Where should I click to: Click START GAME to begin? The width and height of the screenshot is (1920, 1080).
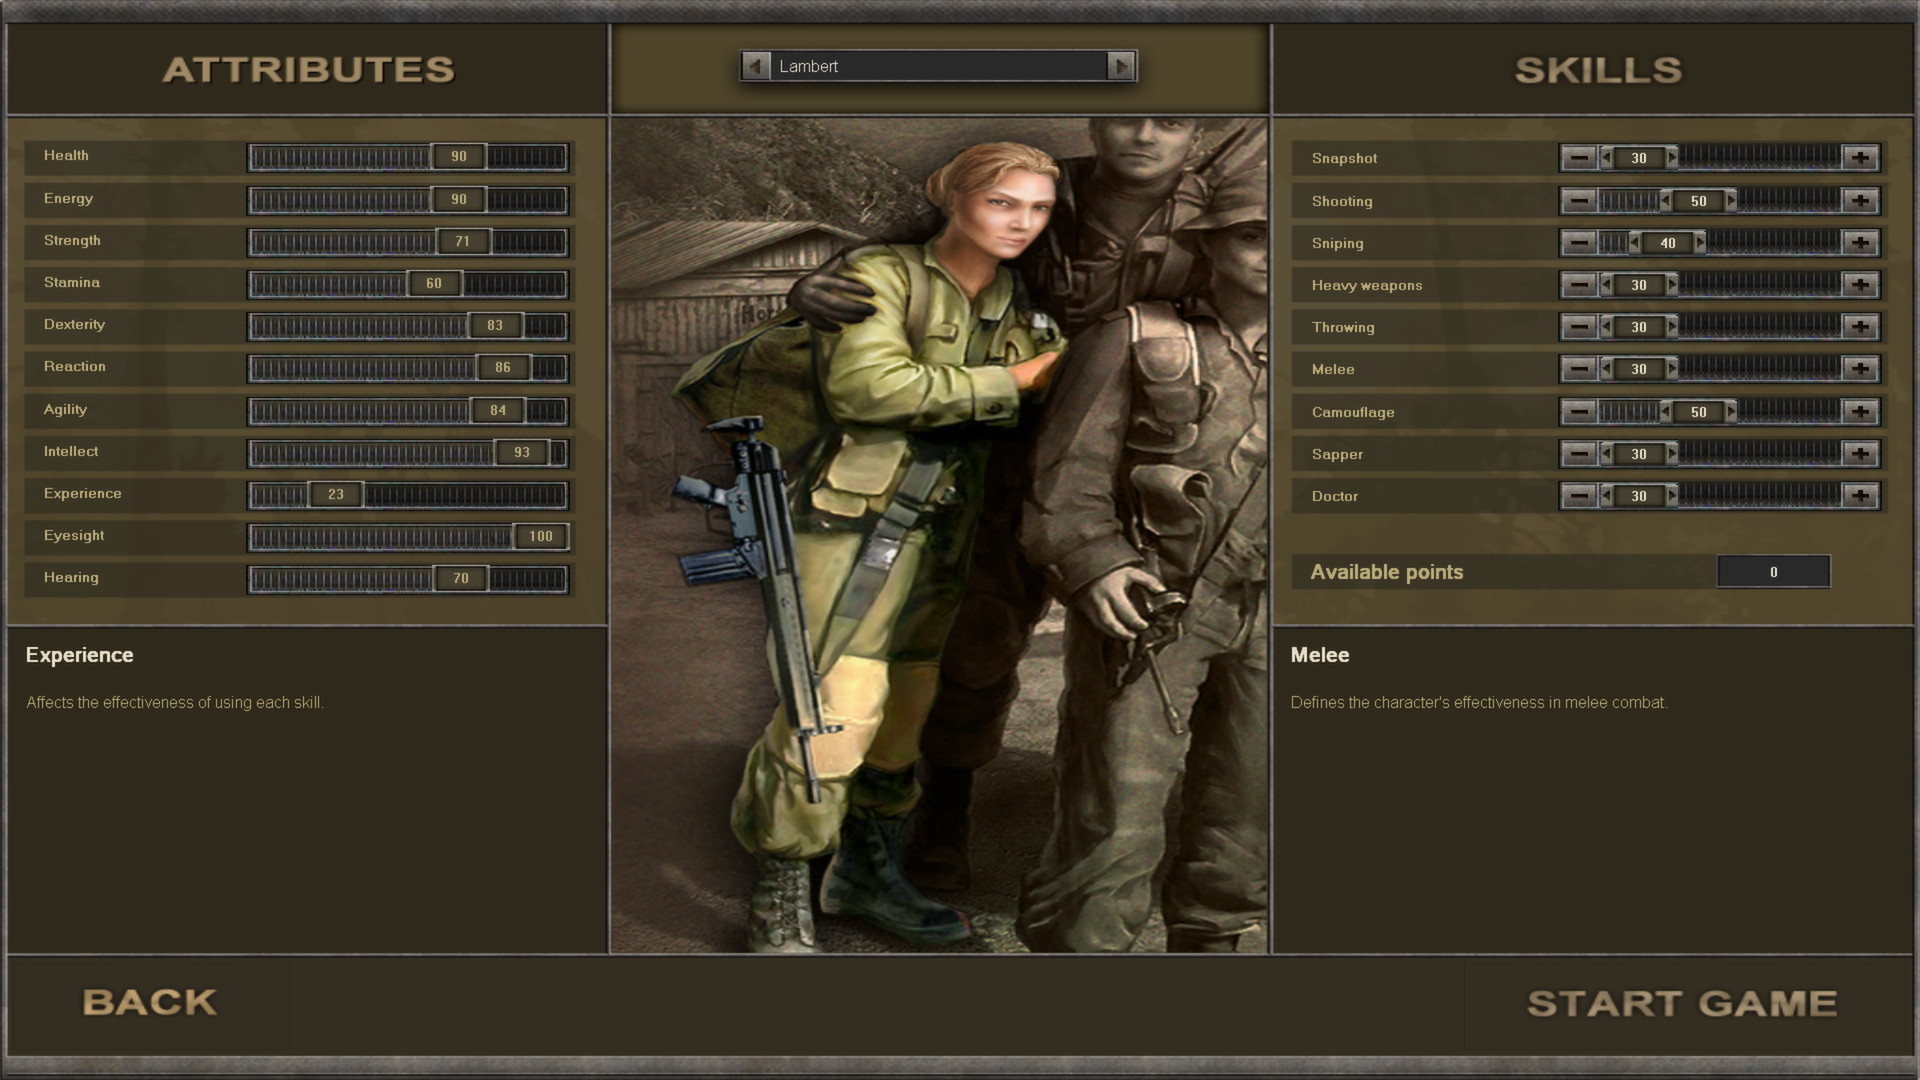pyautogui.click(x=1683, y=1002)
